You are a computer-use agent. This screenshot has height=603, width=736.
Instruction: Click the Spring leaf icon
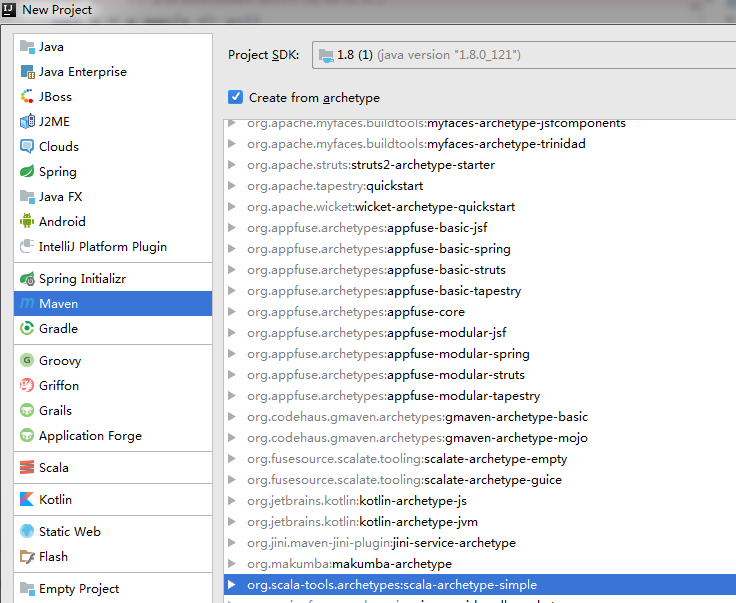pos(27,171)
